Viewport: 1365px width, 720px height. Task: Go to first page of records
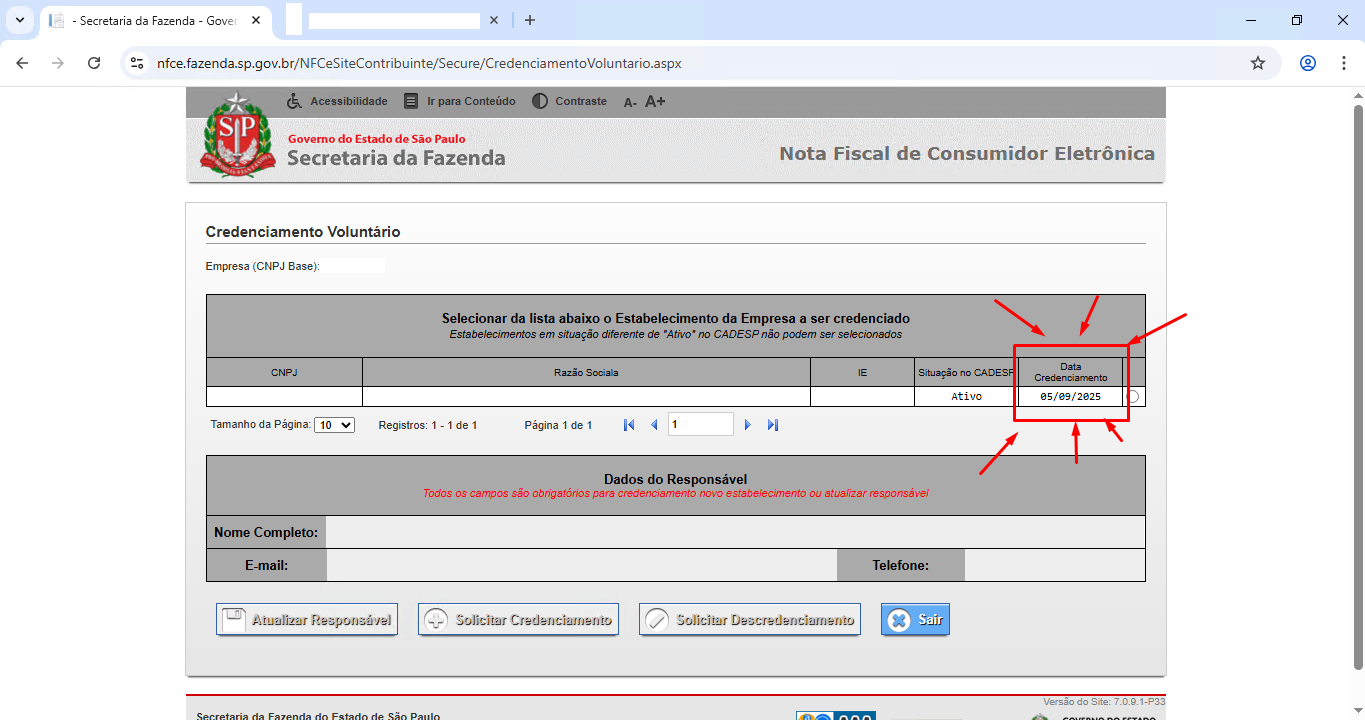click(629, 425)
